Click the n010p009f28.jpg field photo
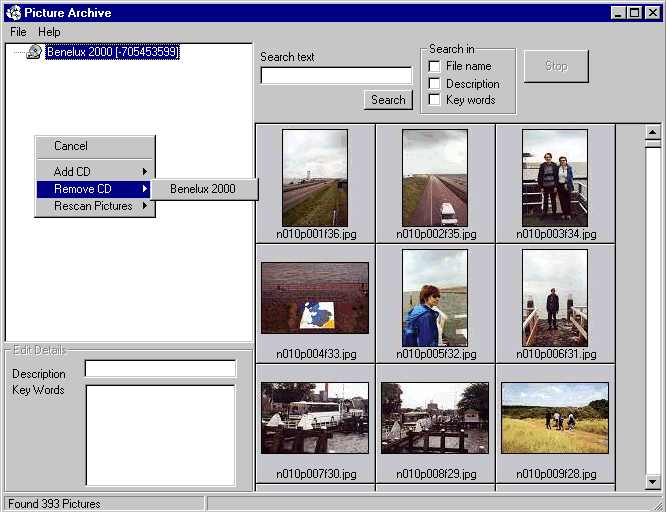 pyautogui.click(x=555, y=417)
